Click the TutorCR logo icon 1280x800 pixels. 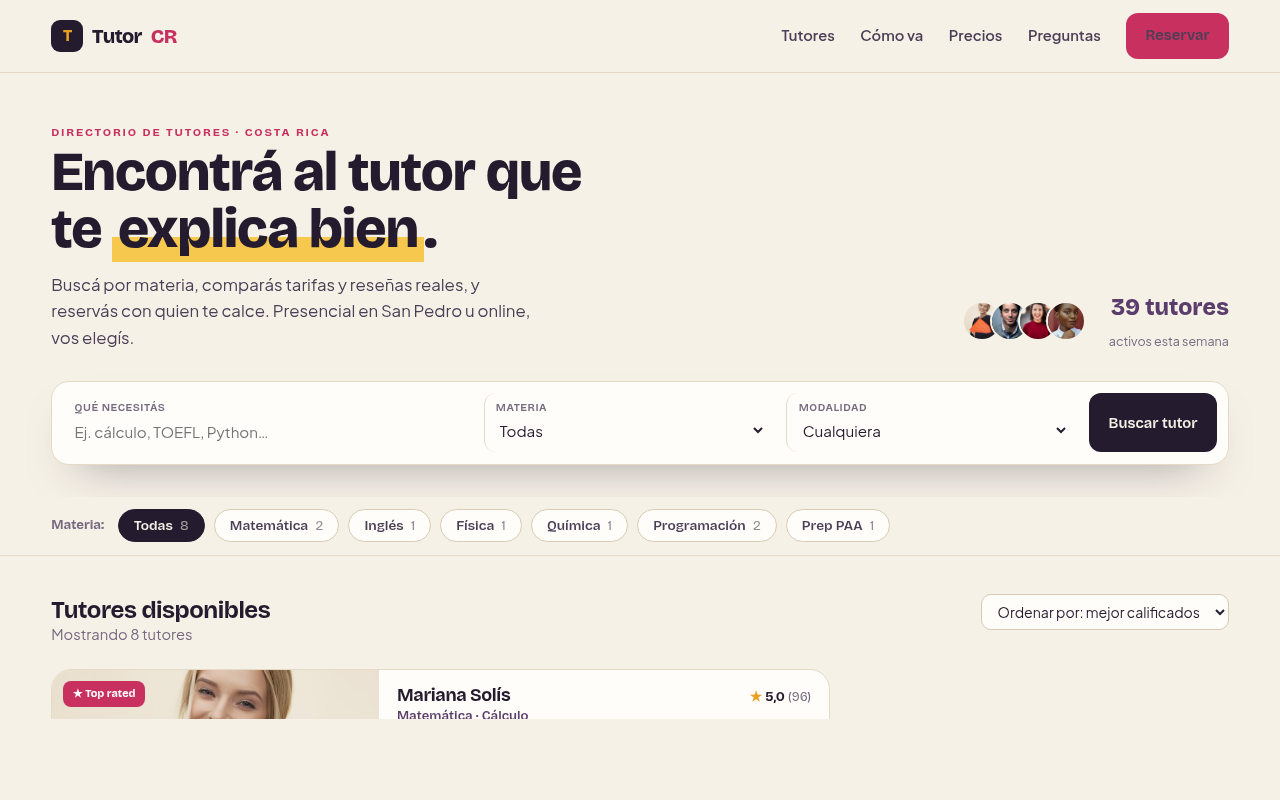point(67,36)
